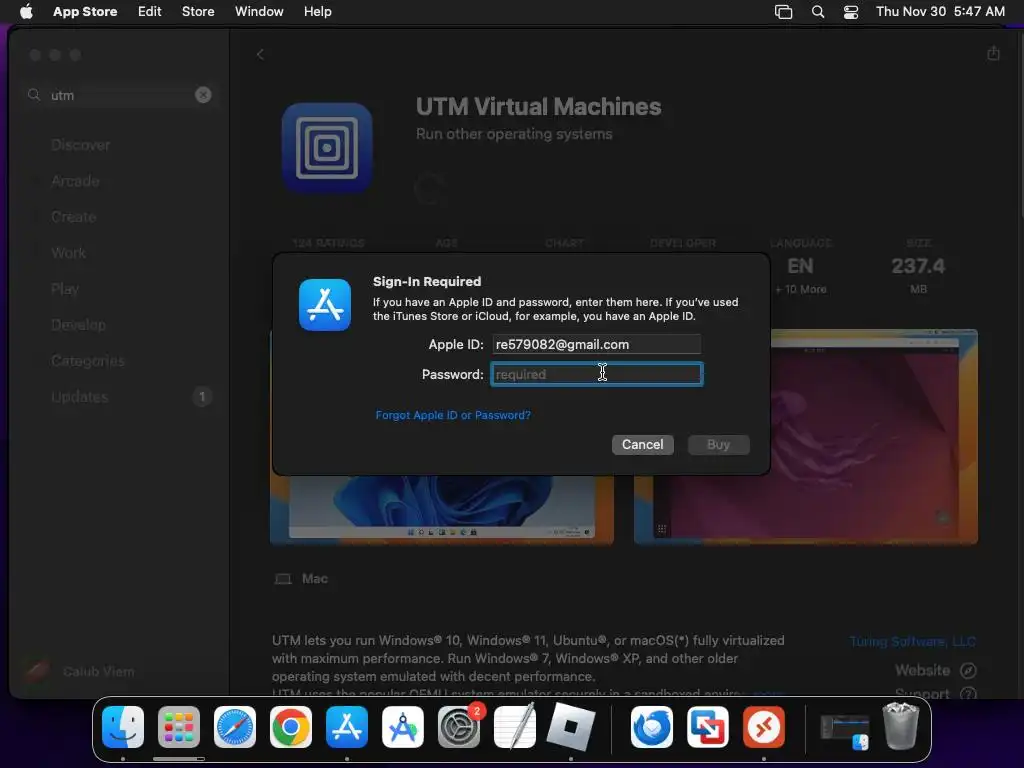Open Finder from the Dock

[x=123, y=727]
